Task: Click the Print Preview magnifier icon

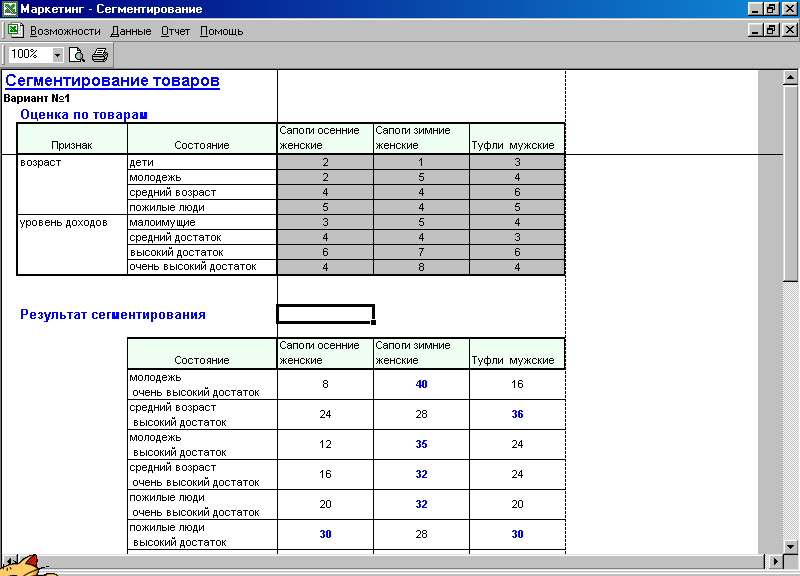Action: point(77,54)
